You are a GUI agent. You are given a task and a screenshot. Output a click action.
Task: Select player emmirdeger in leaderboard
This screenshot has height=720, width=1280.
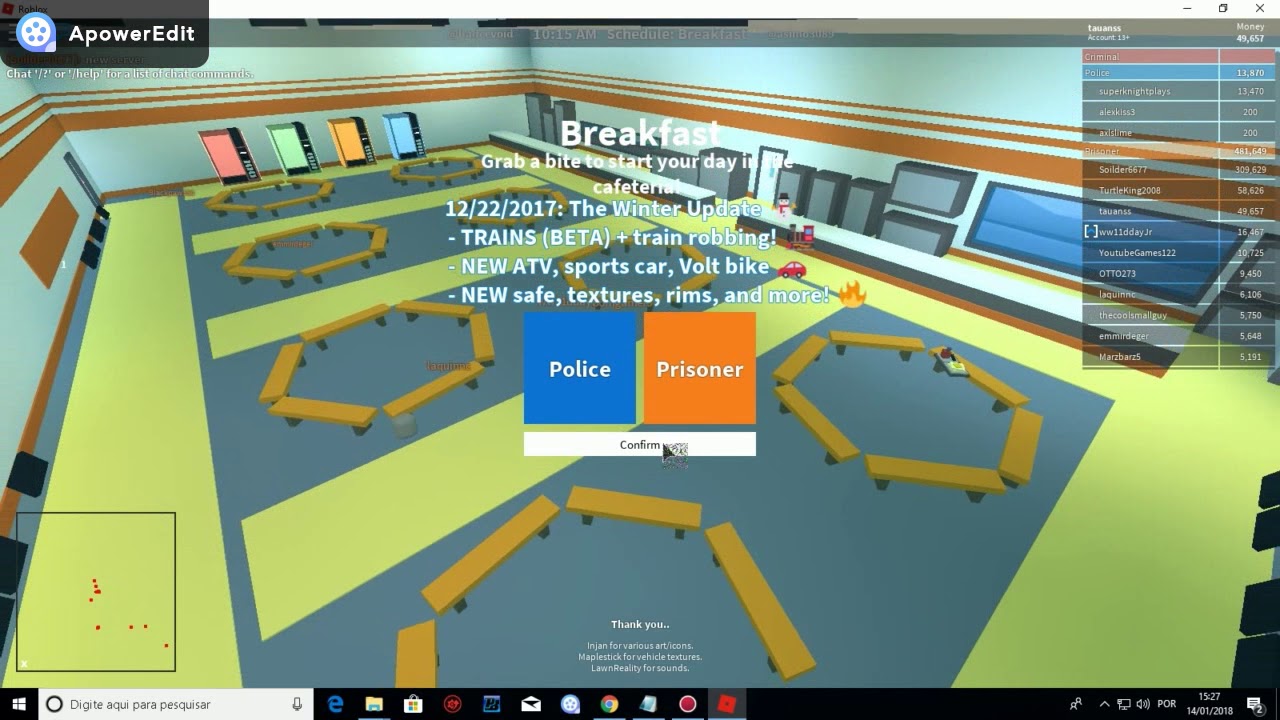tap(1176, 336)
